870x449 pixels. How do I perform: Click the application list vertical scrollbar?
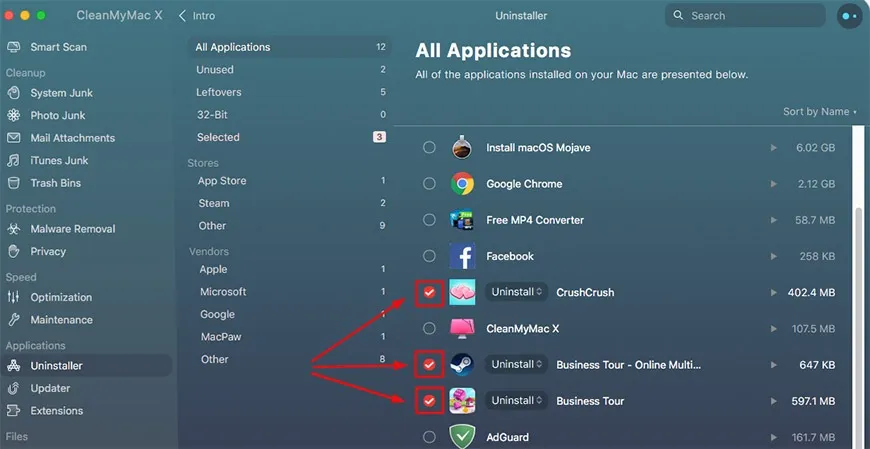pos(858,327)
